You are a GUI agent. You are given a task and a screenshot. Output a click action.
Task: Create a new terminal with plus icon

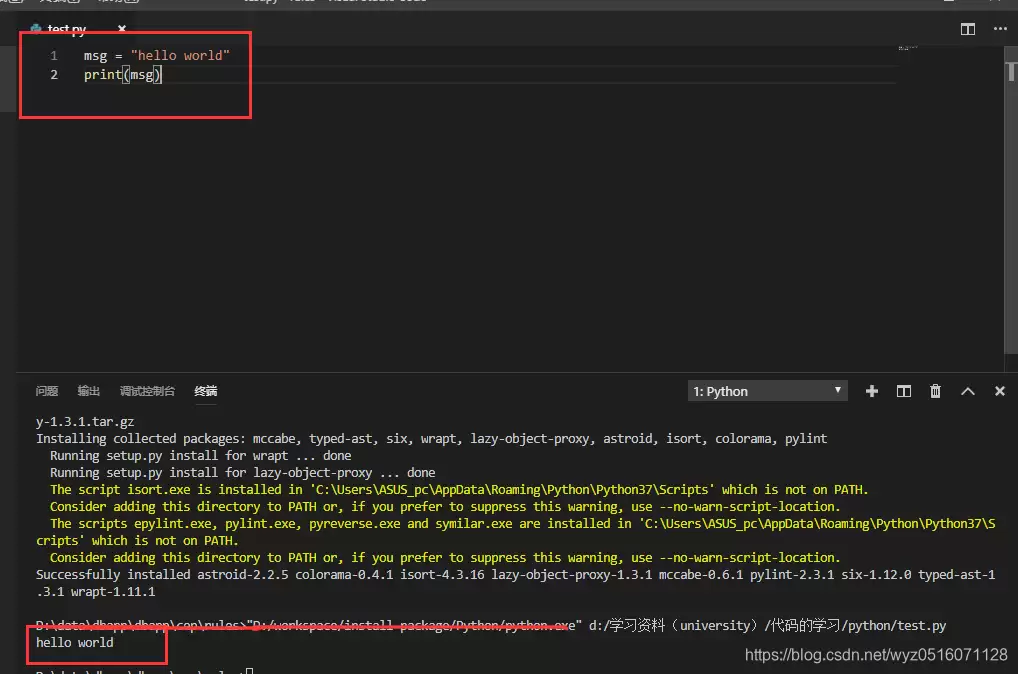point(871,391)
